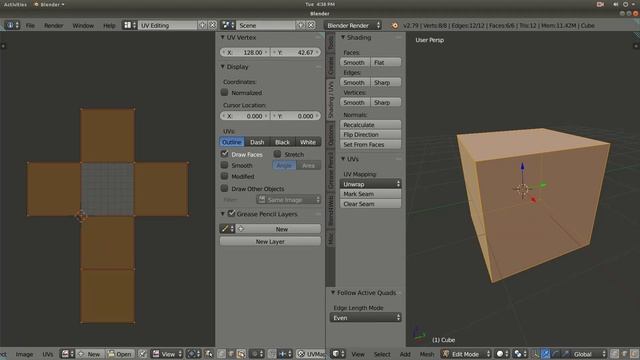Screen dimensions: 640x360
Task: Open the UV editor pivot point selector
Action: point(193,354)
